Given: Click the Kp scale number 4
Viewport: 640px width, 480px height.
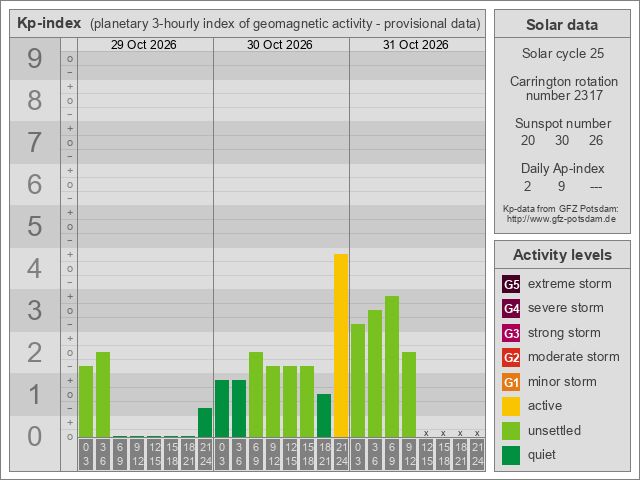Looking at the screenshot, I should pyautogui.click(x=35, y=269).
